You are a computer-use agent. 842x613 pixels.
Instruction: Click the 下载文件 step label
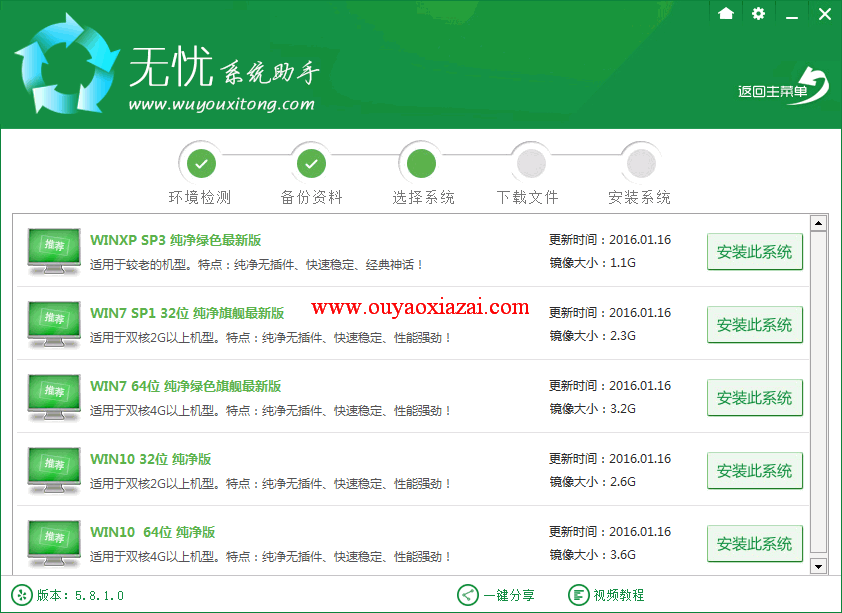click(527, 198)
